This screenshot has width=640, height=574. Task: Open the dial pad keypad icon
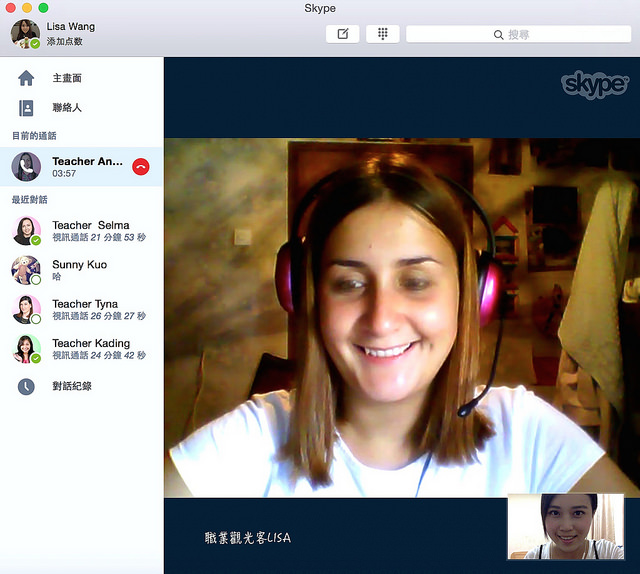click(x=382, y=34)
